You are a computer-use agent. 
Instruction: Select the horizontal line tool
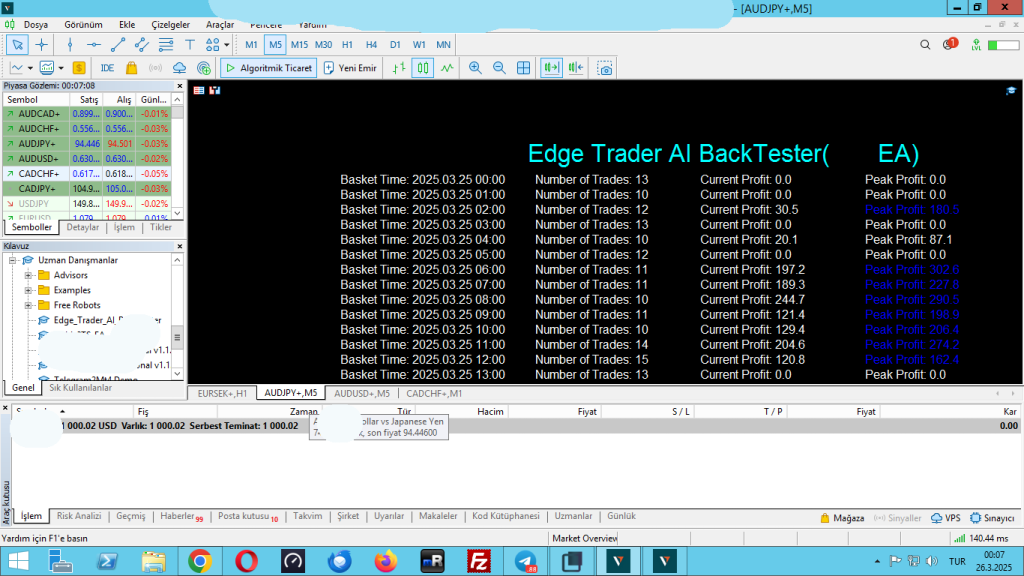(x=94, y=45)
